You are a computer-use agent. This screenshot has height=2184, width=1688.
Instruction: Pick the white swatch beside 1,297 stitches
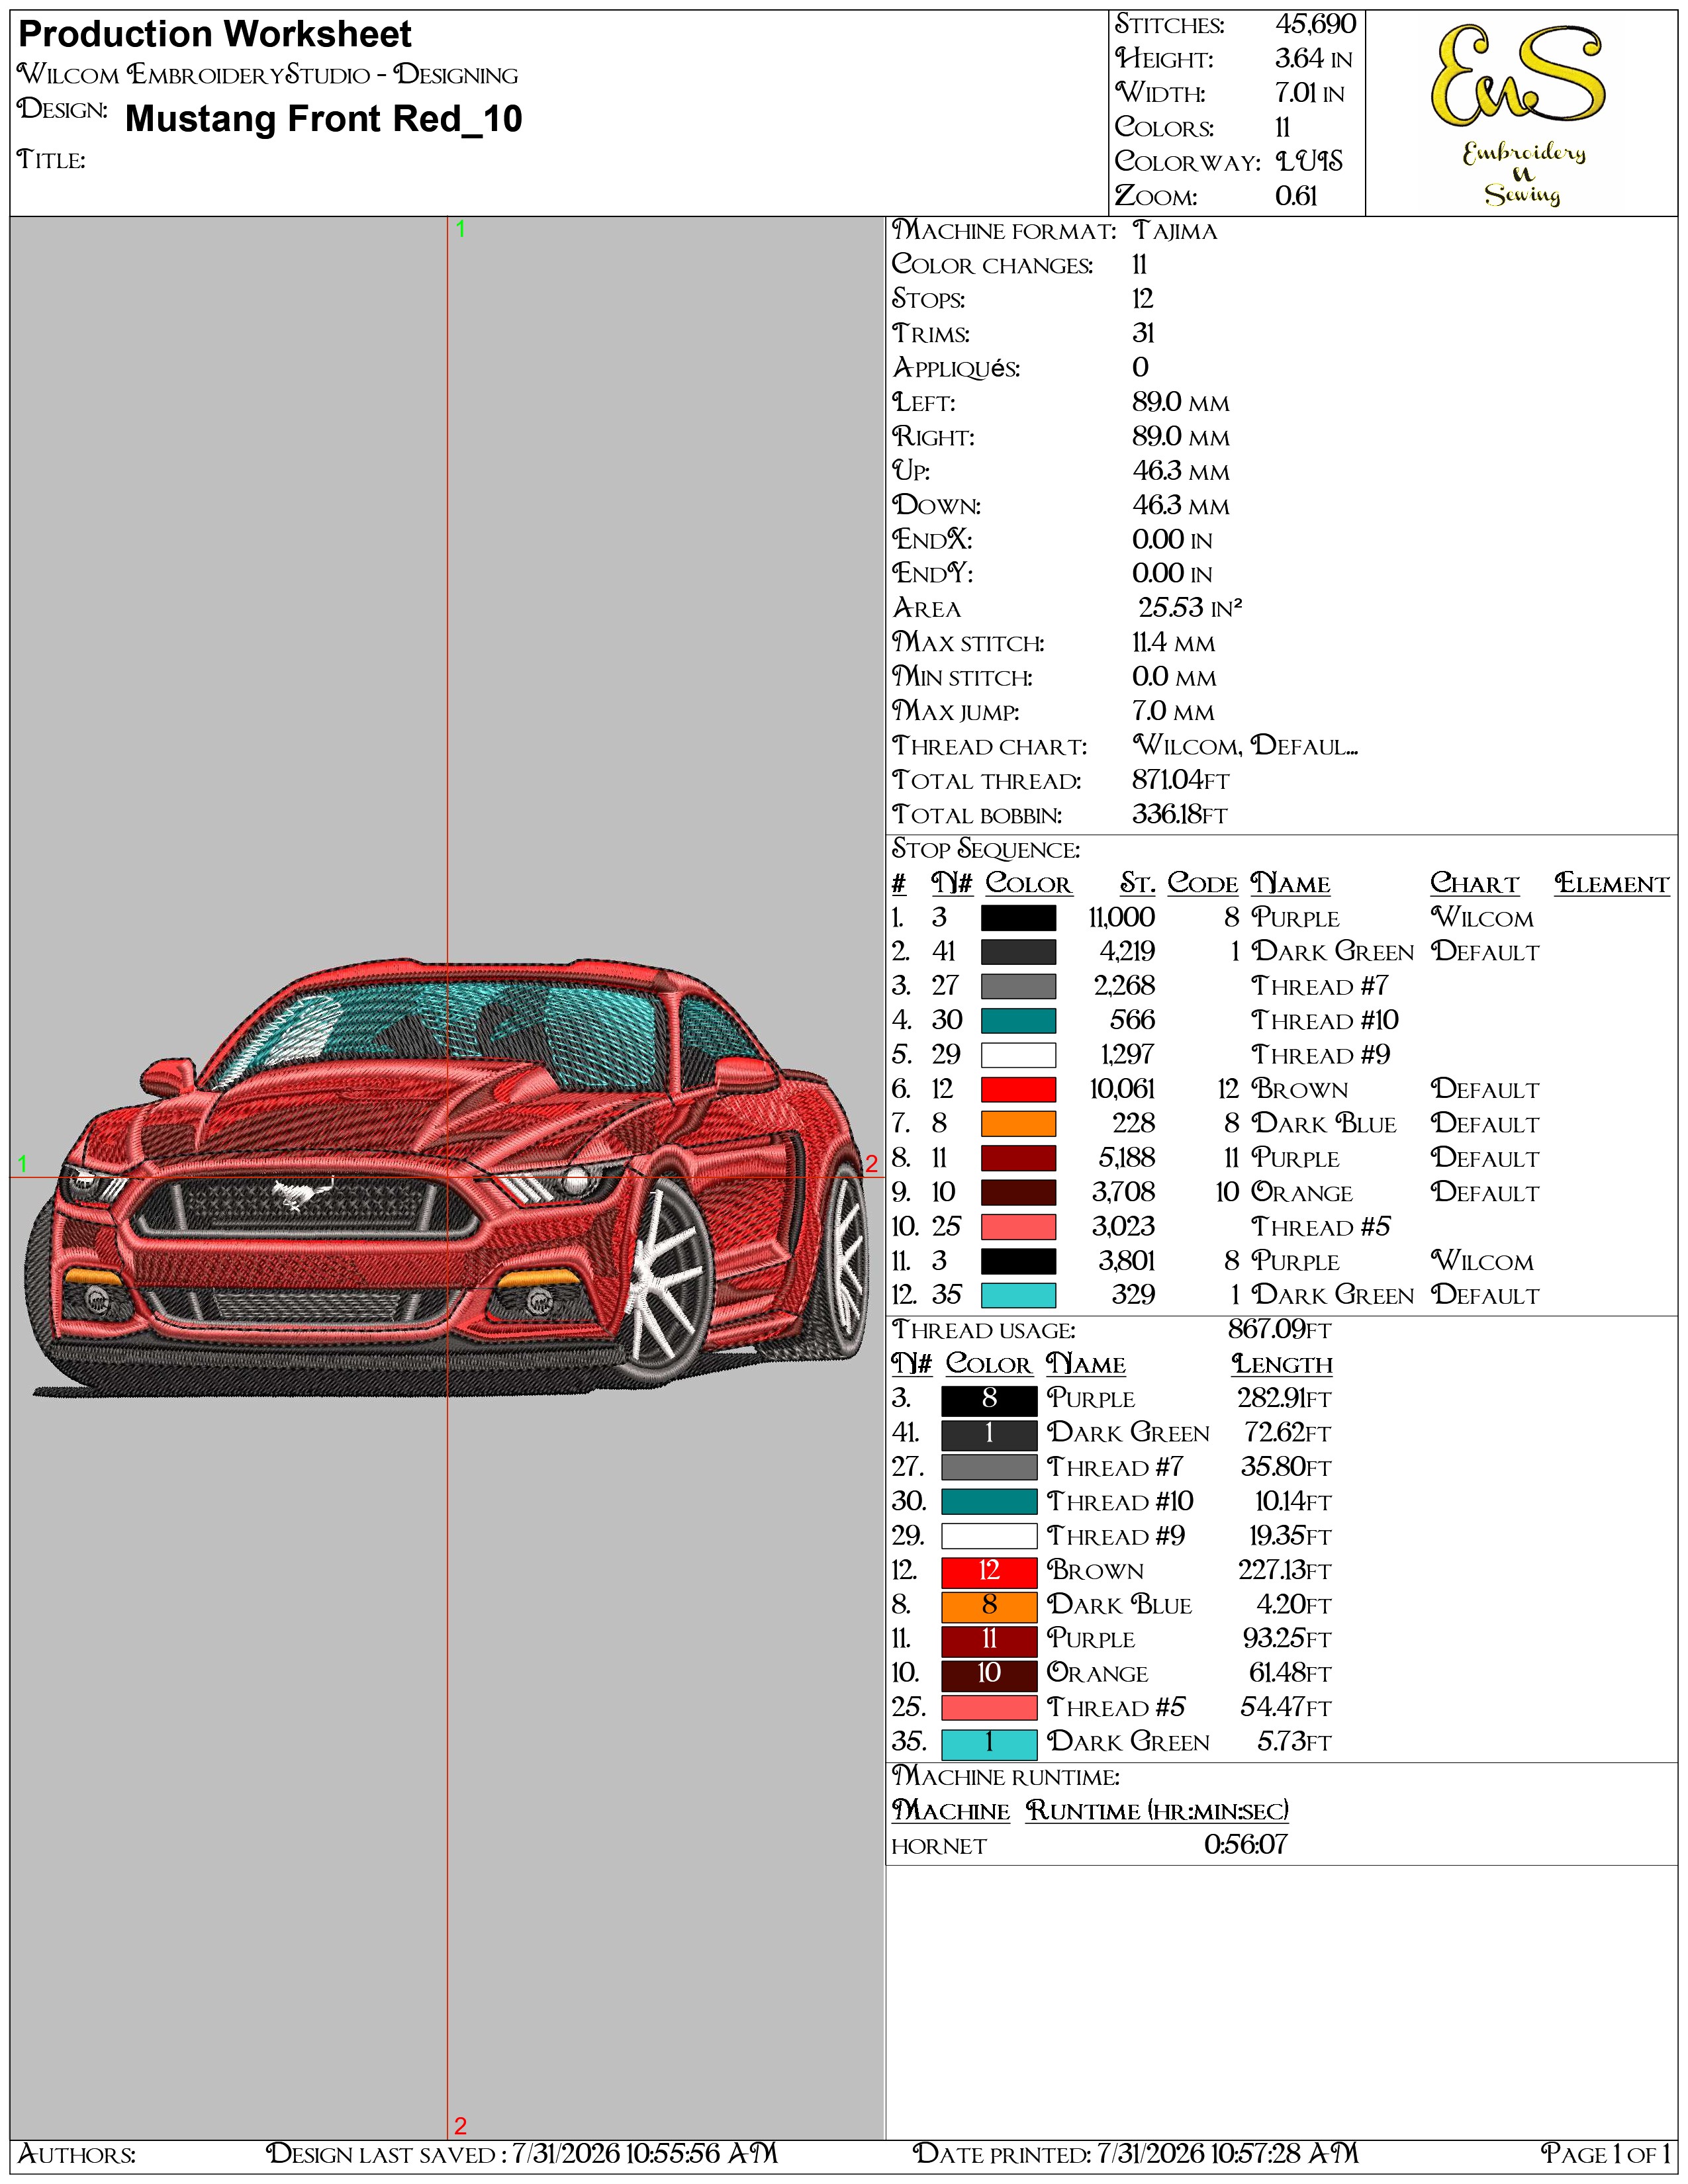point(1018,1055)
